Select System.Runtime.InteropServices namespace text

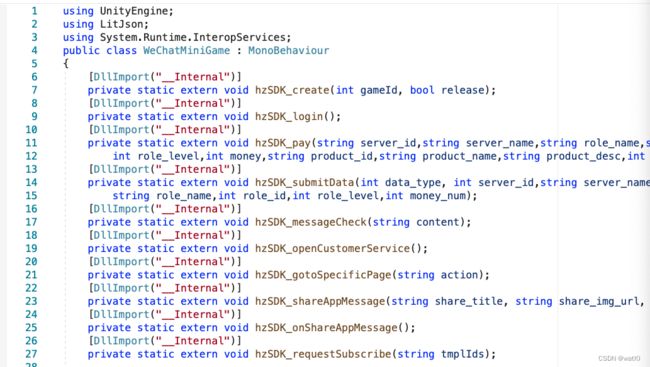(192, 38)
